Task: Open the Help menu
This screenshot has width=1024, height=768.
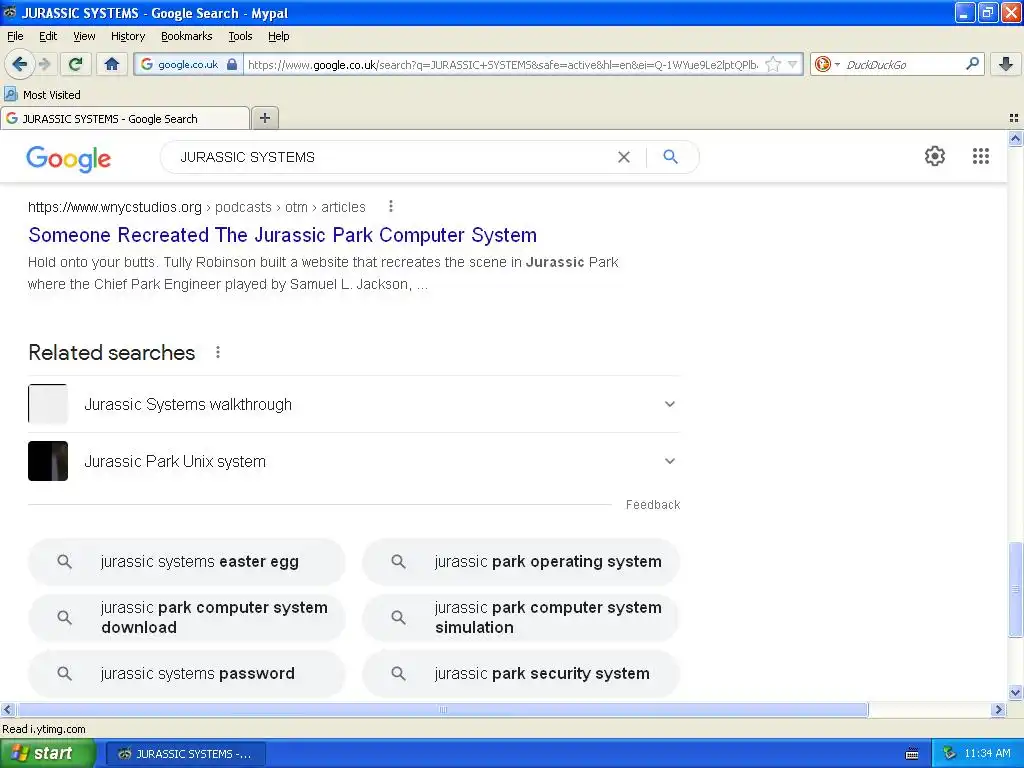Action: pyautogui.click(x=278, y=36)
